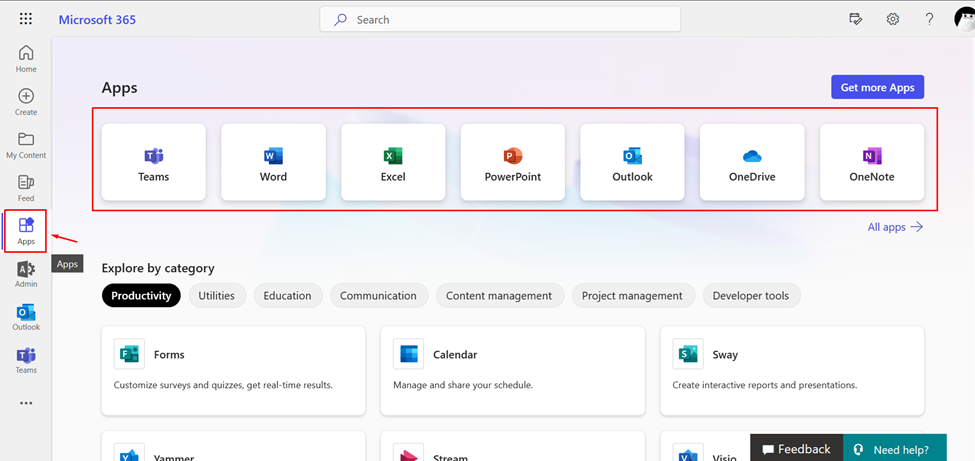Click in the Search box
Image resolution: width=975 pixels, height=461 pixels.
(500, 19)
